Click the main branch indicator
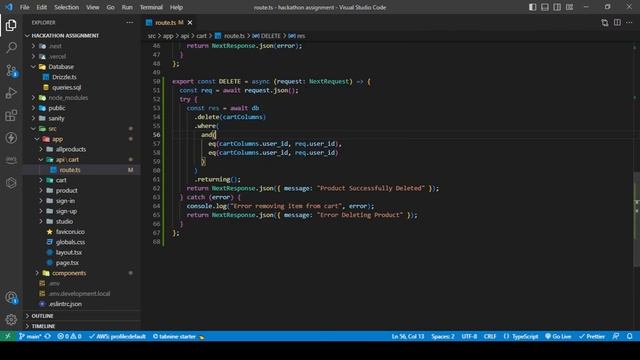 [30, 336]
